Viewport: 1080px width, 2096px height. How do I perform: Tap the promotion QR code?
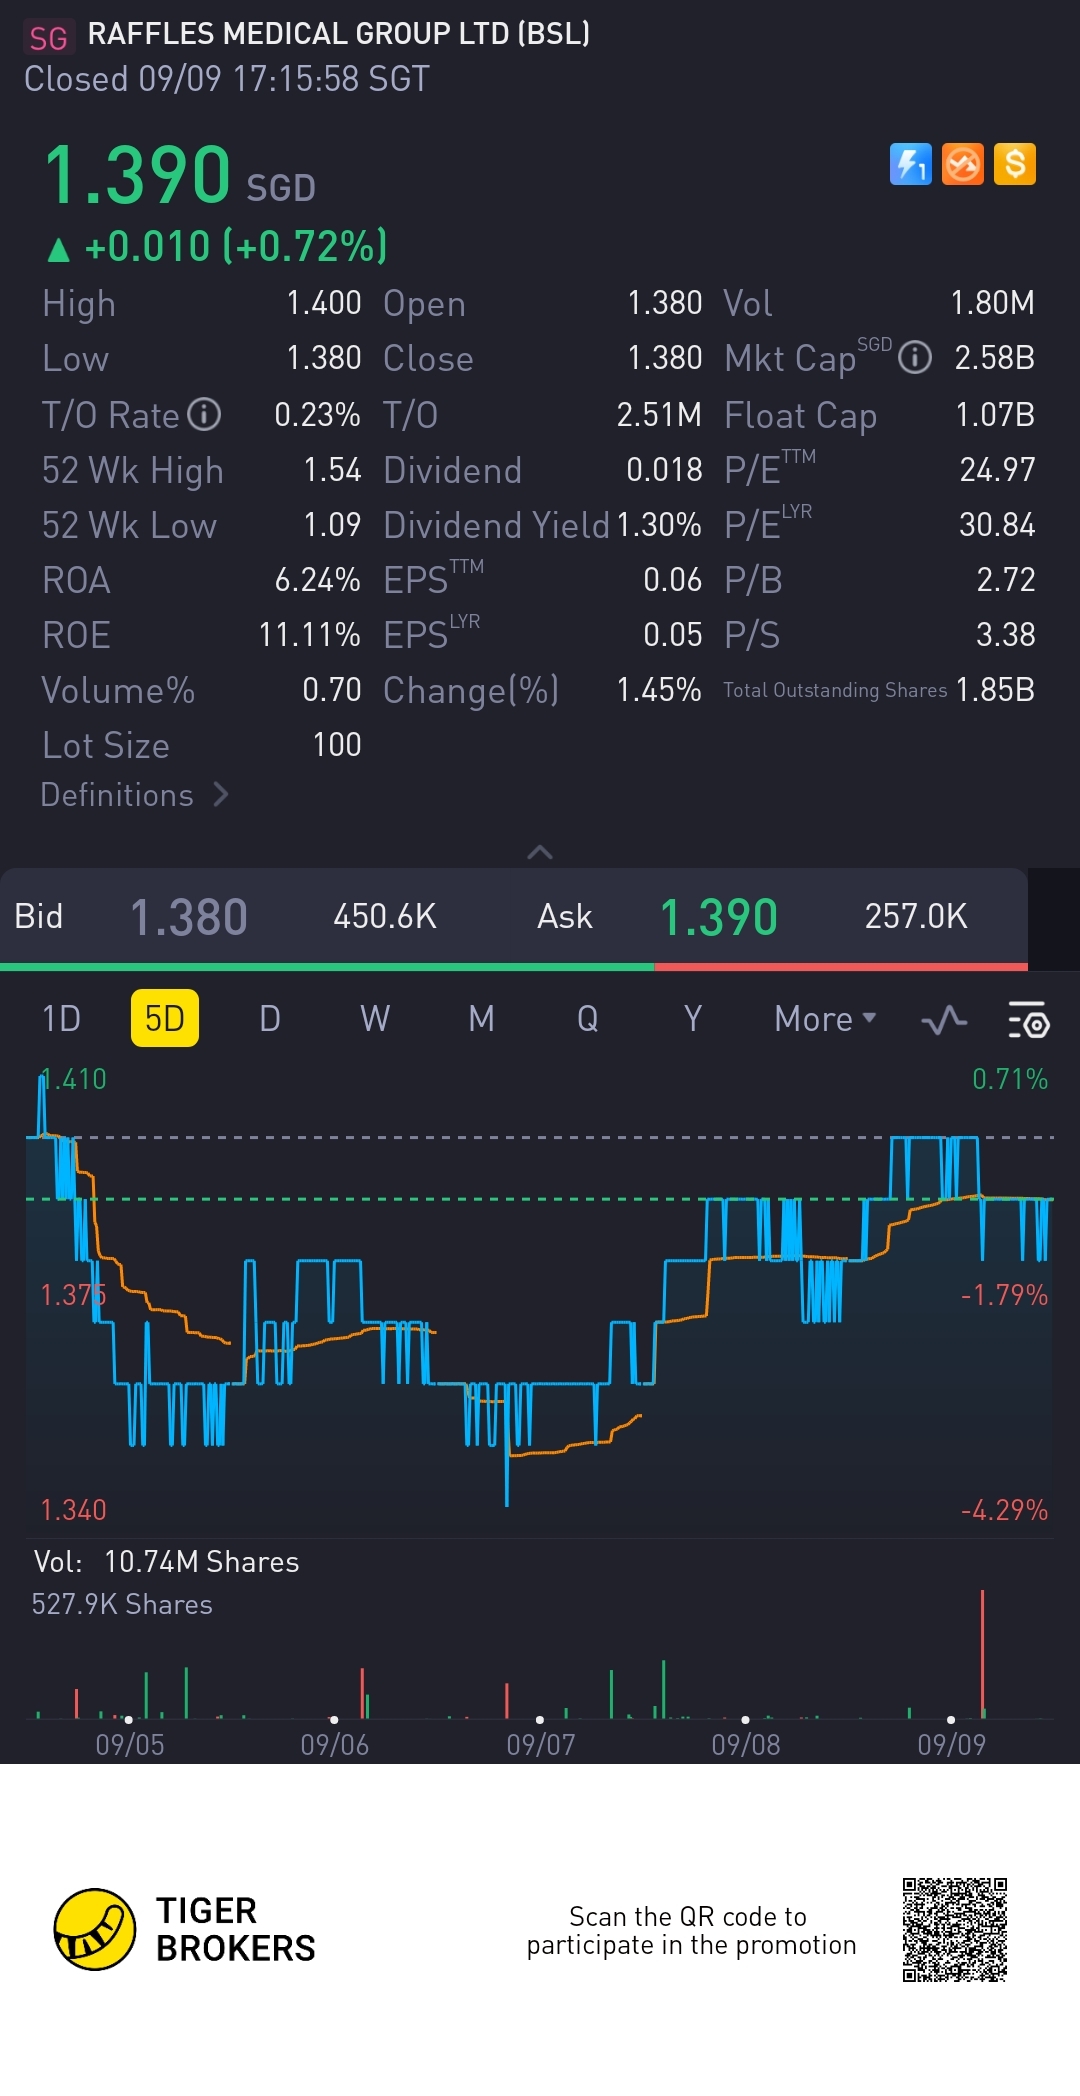tap(954, 1930)
